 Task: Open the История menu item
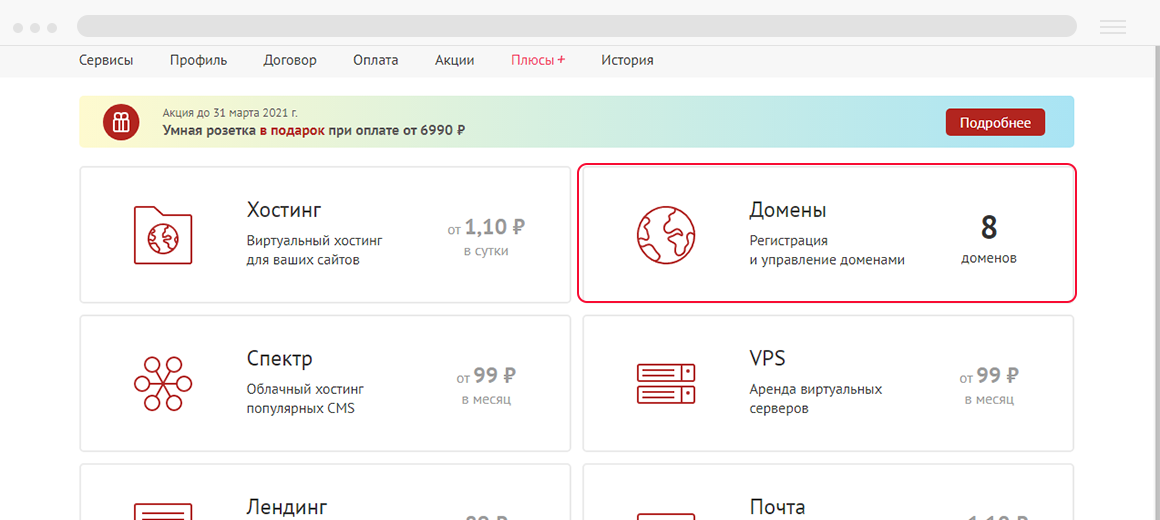coord(627,61)
